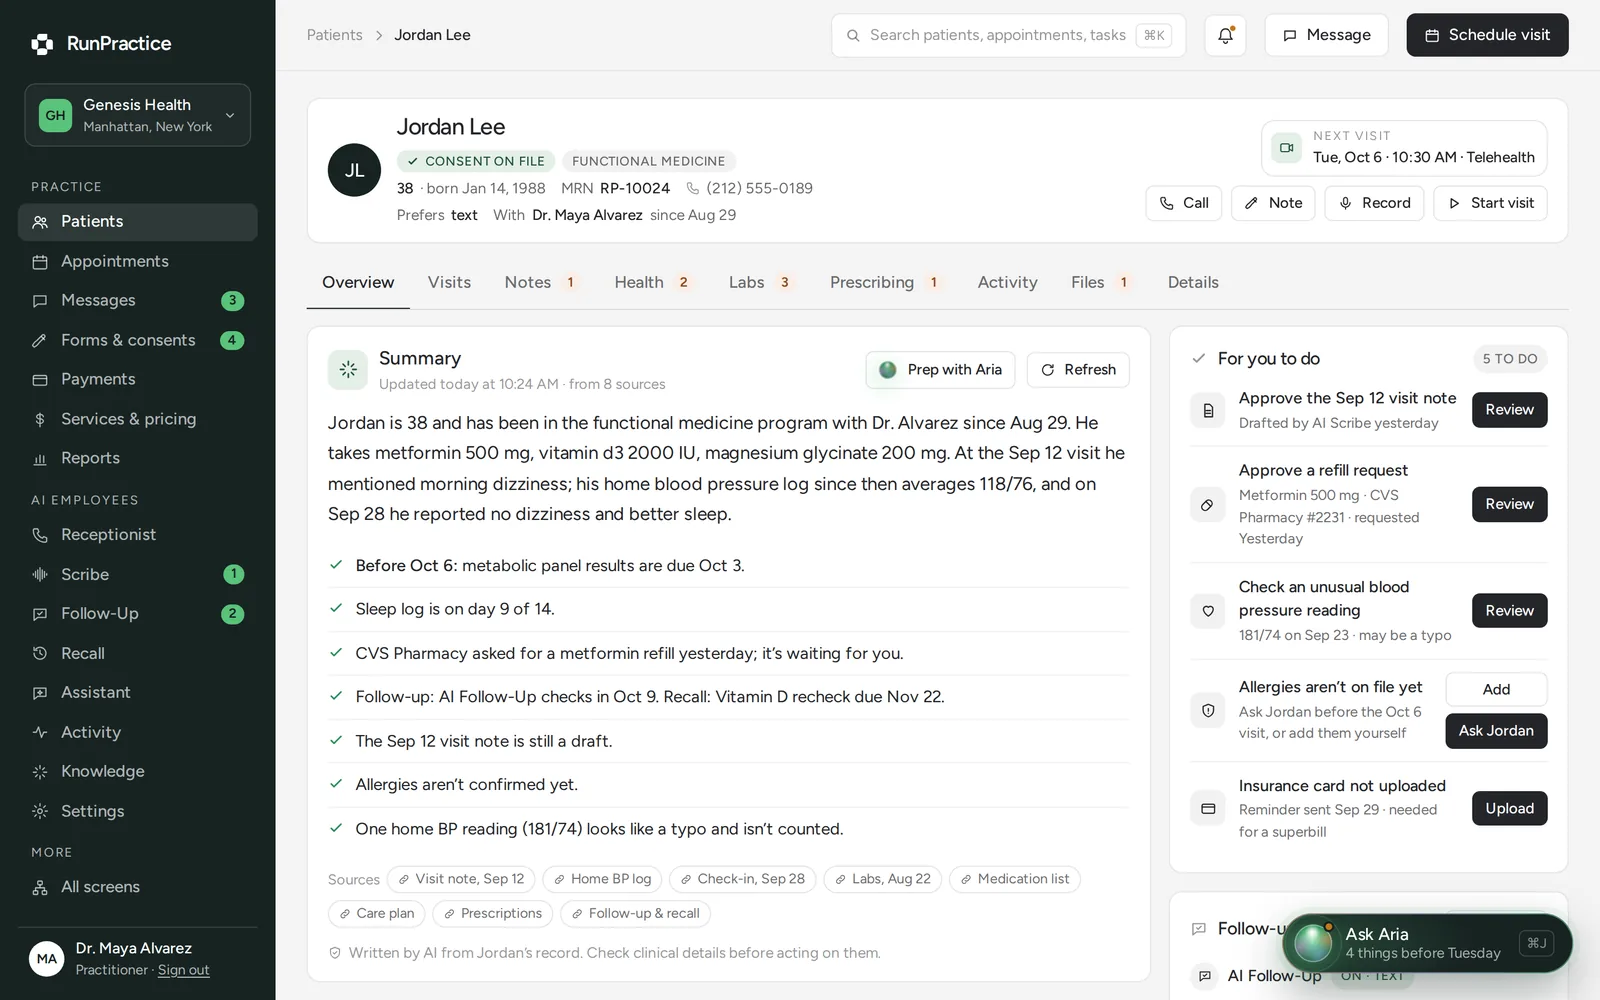1600x1000 pixels.
Task: Click the RunPractice logo icon
Action: point(42,44)
